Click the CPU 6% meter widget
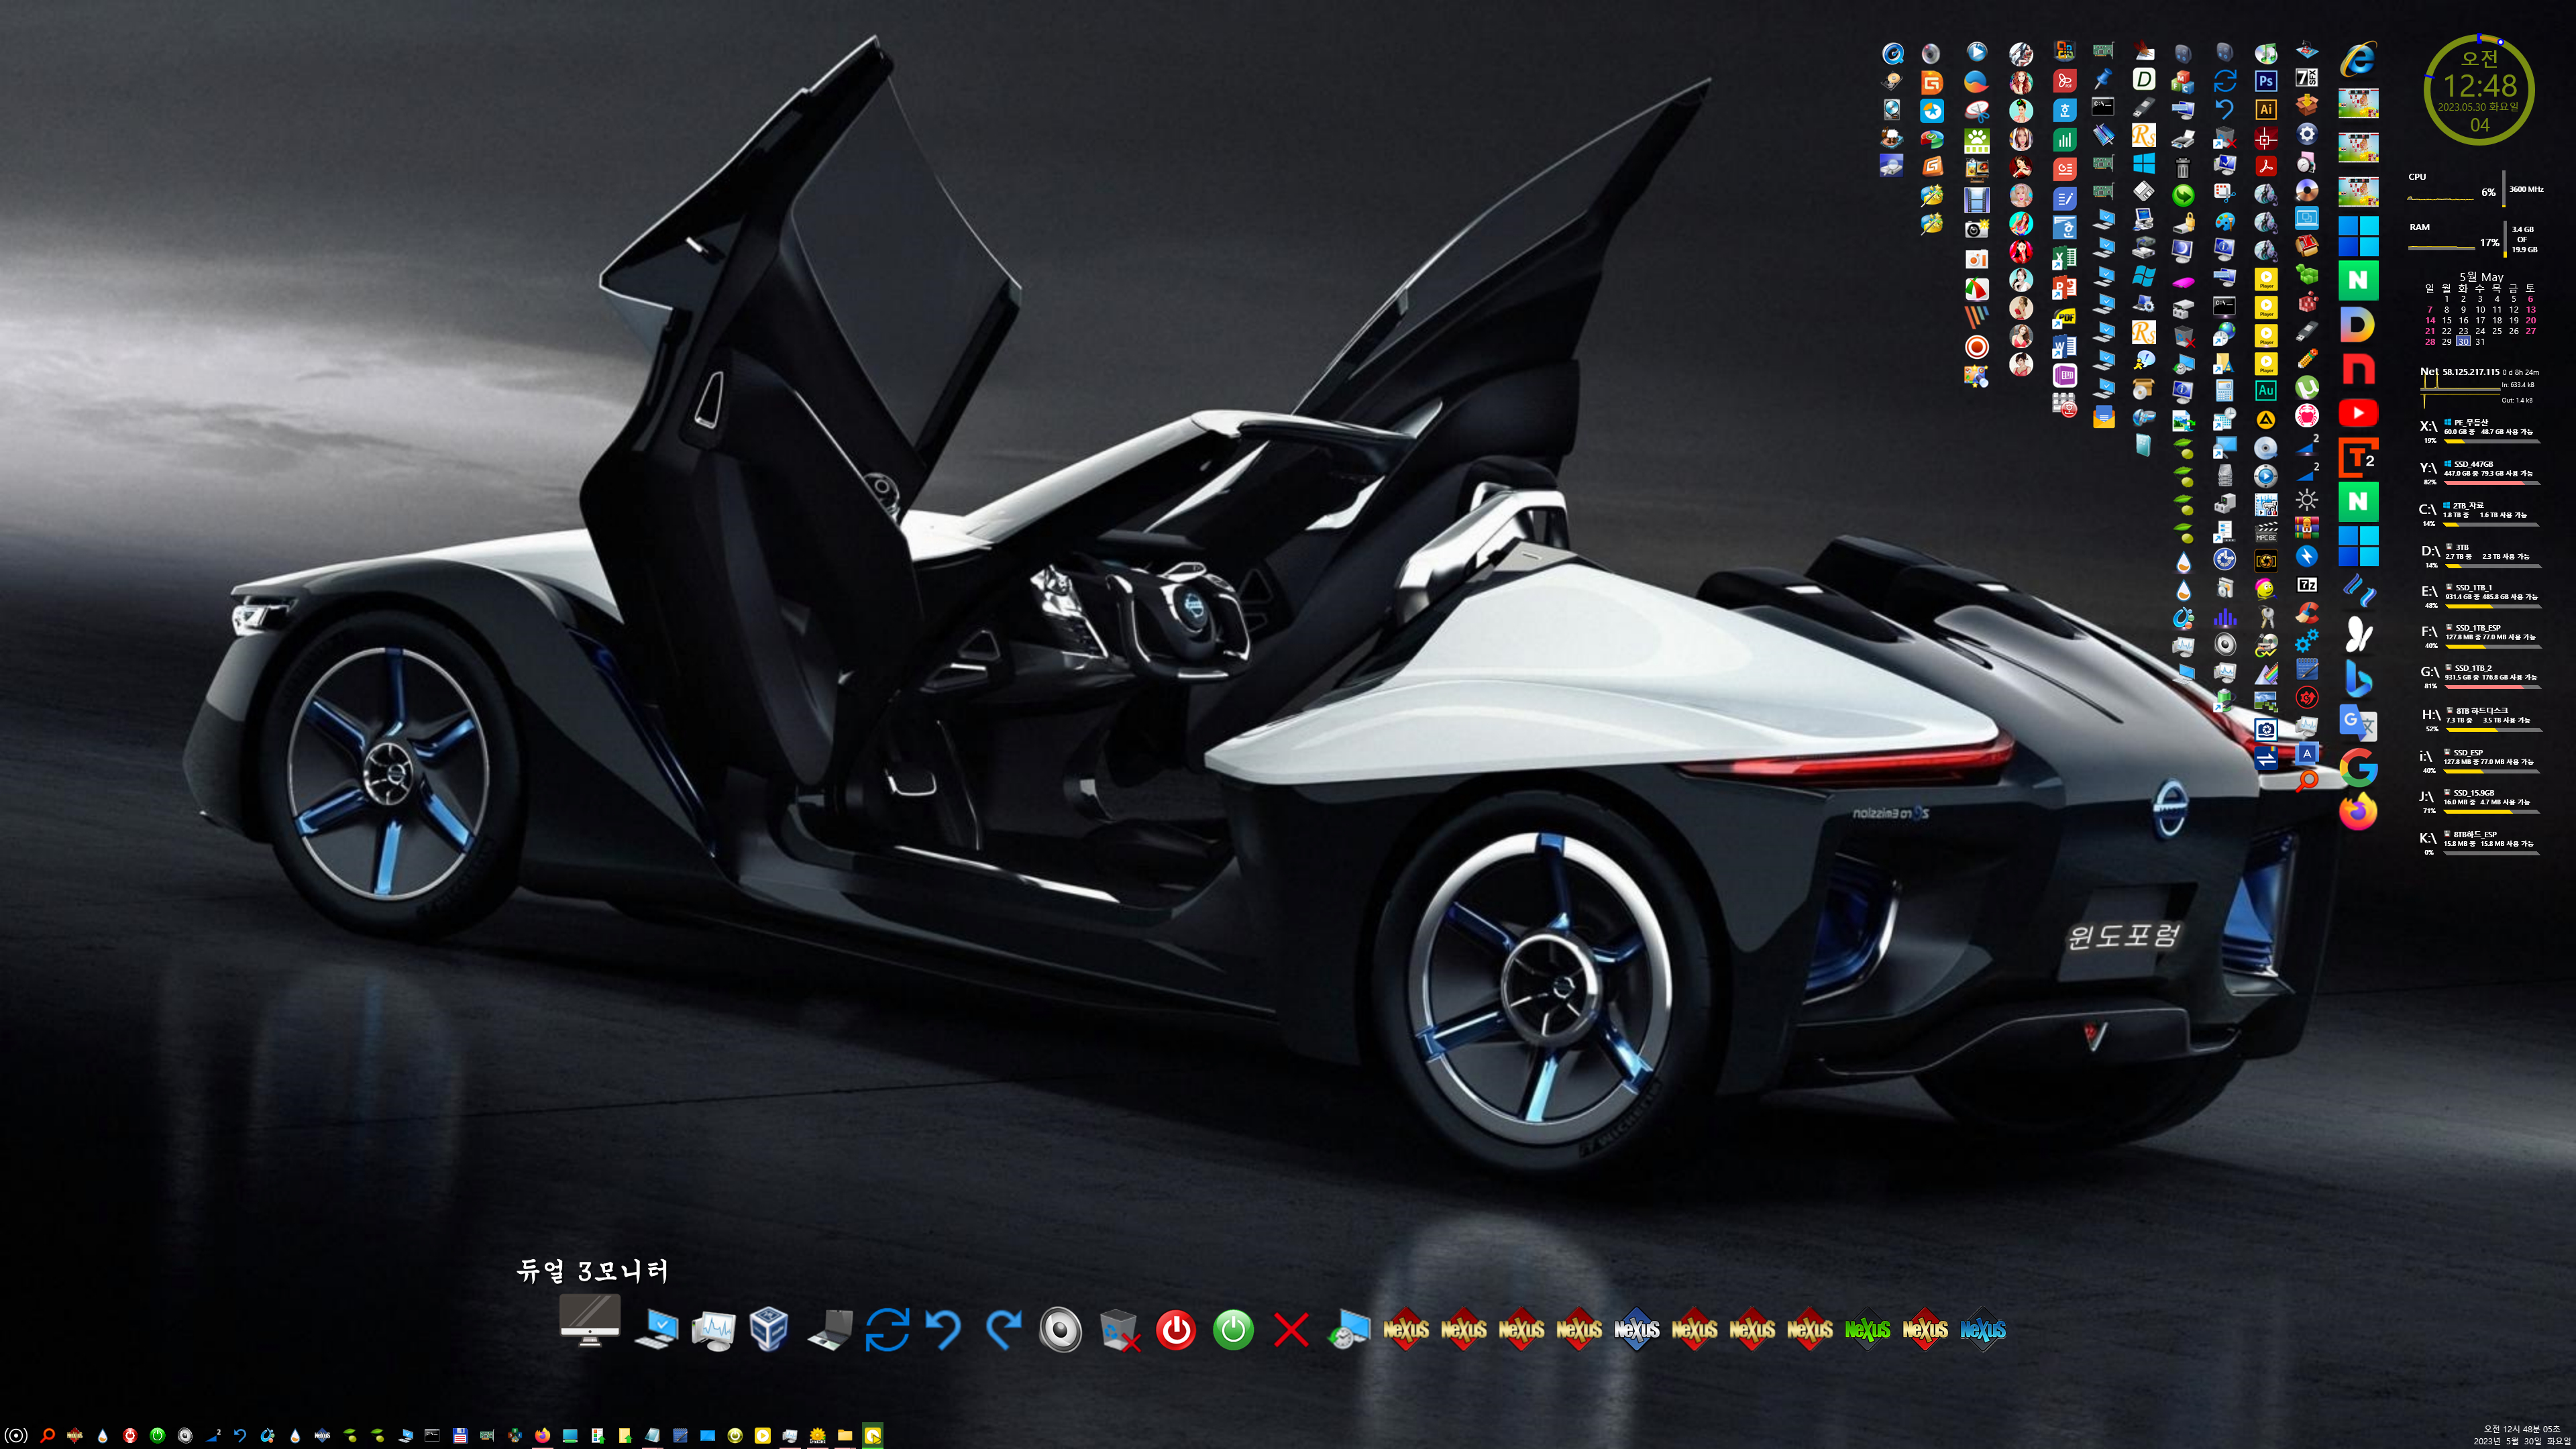This screenshot has width=2576, height=1449. click(2475, 188)
